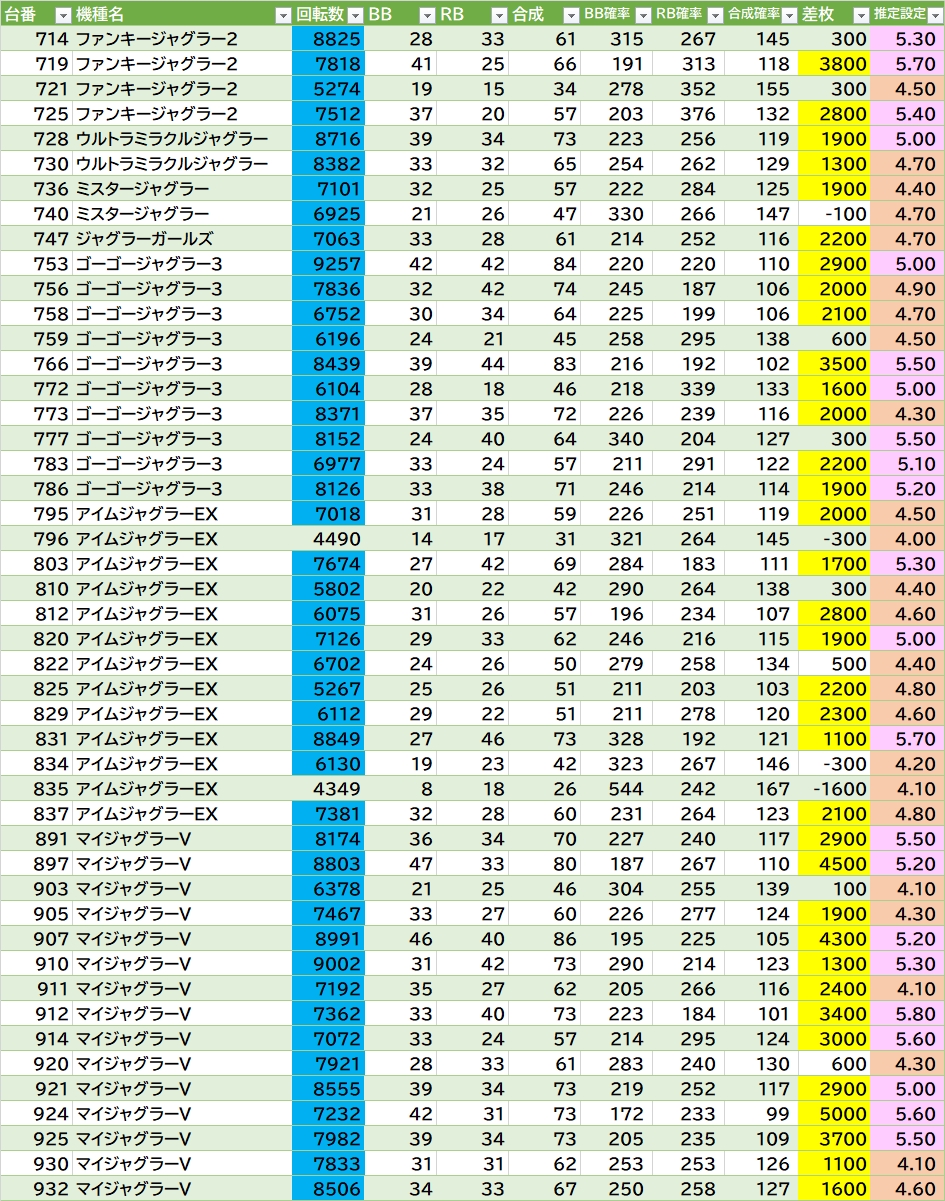This screenshot has height=1201, width=945.
Task: Select the 3500 difference cell in row 766
Action: 834,364
